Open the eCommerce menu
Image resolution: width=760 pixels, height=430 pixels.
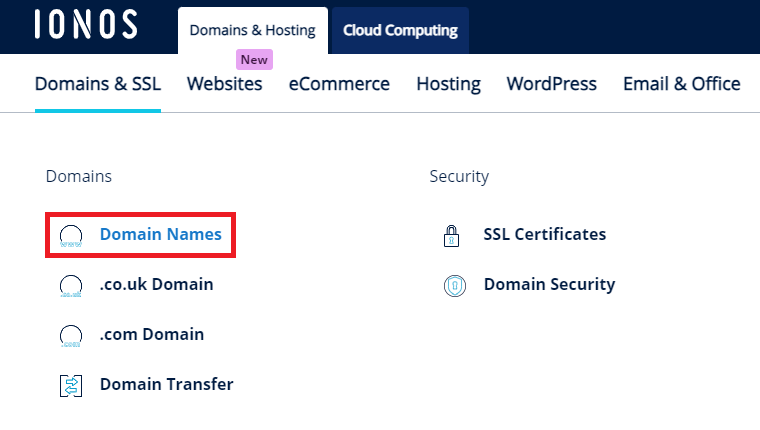coord(339,84)
